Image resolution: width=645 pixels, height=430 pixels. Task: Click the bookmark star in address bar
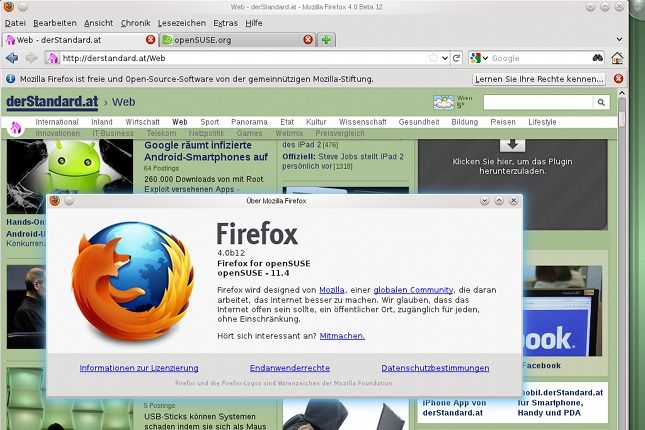click(433, 58)
